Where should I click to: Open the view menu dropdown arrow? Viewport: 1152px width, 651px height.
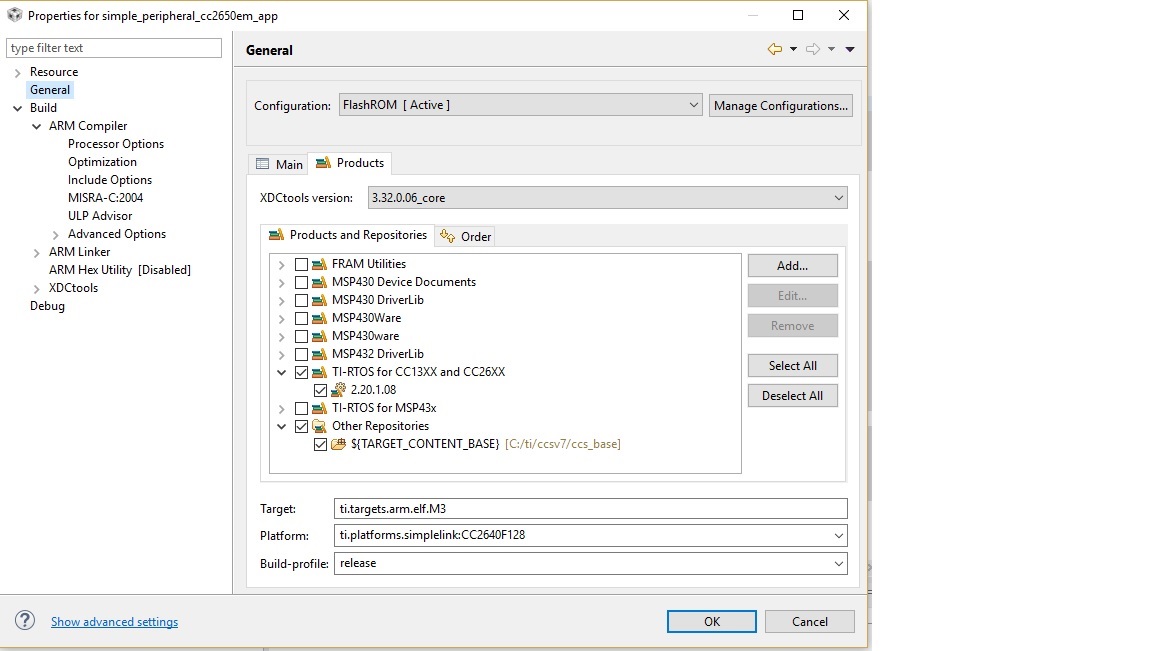pos(850,49)
